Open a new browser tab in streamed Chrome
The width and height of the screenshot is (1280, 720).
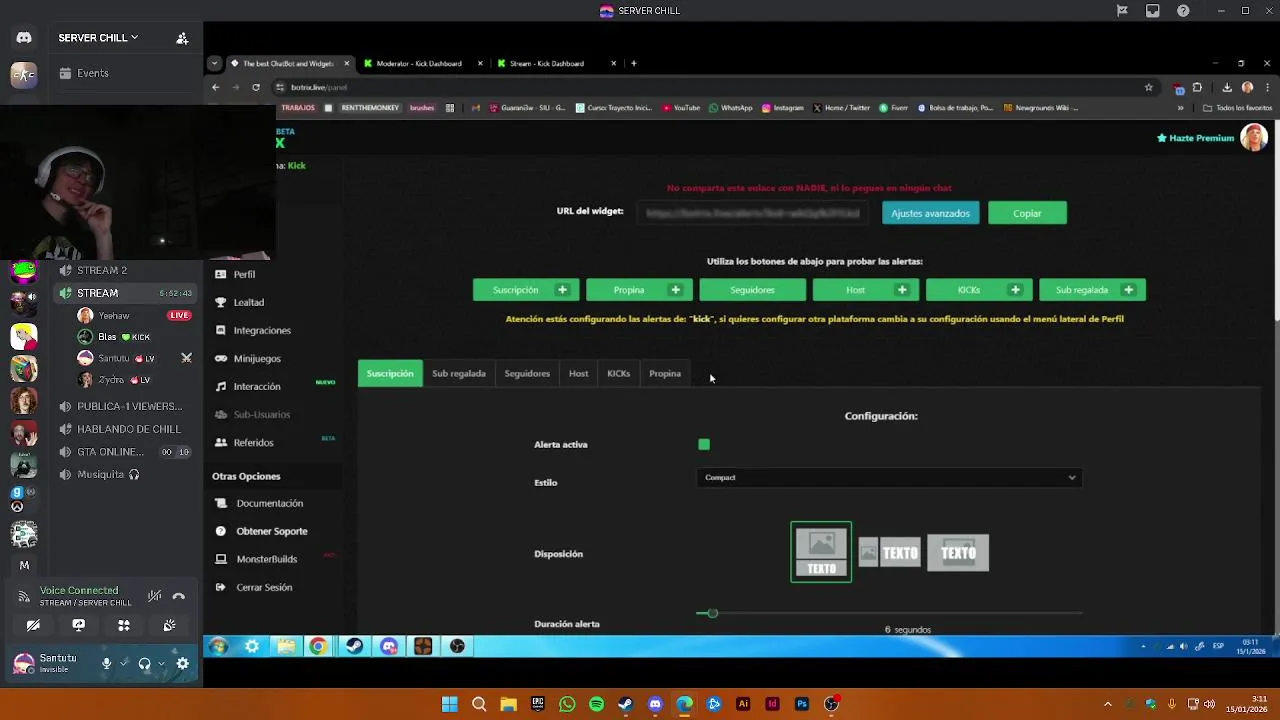point(634,63)
